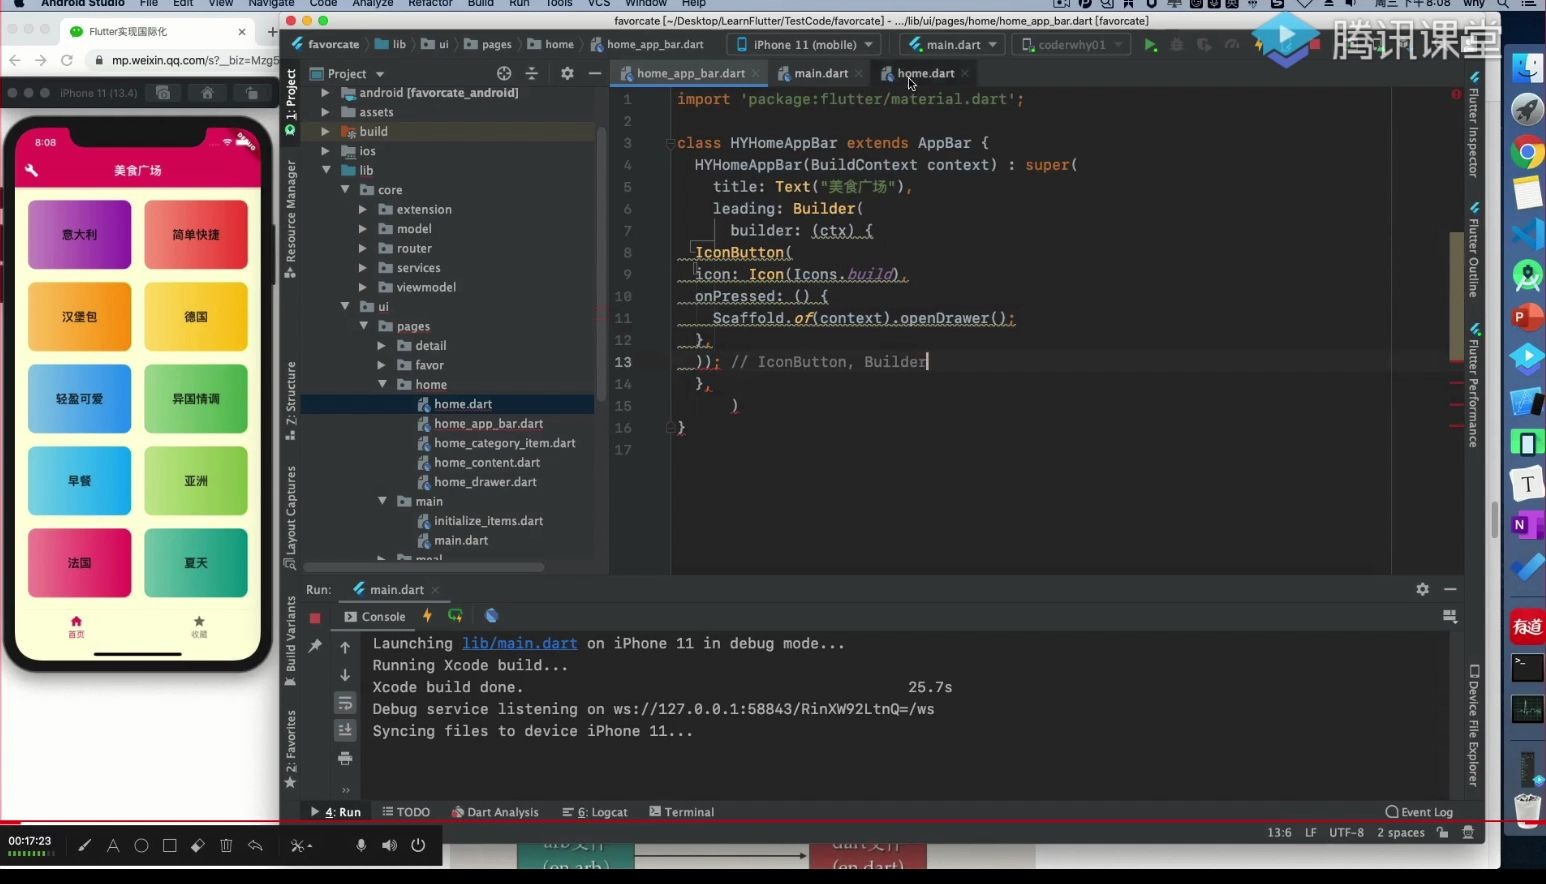The width and height of the screenshot is (1546, 884).
Task: Click the UTF-8 encoding status
Action: (x=1346, y=832)
